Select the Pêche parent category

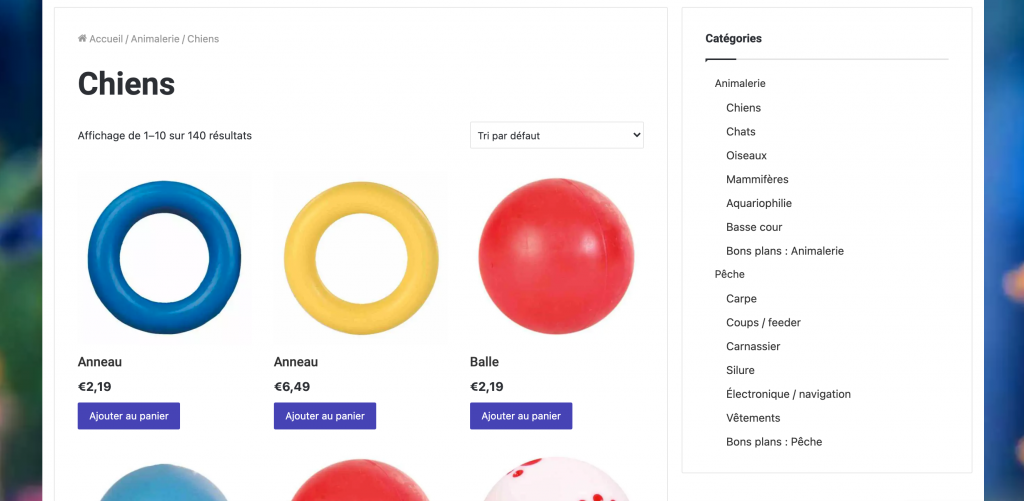click(730, 274)
